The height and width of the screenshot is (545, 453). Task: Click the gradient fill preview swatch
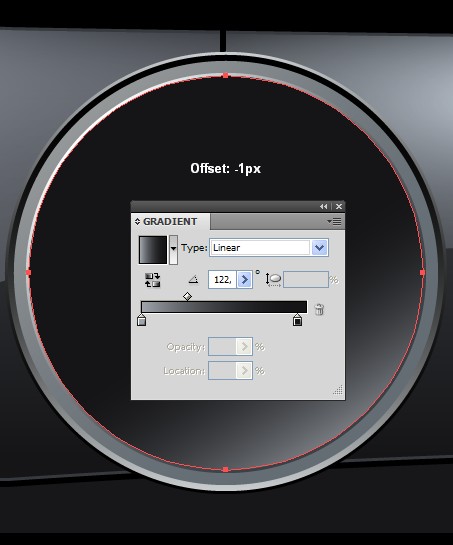[x=153, y=250]
